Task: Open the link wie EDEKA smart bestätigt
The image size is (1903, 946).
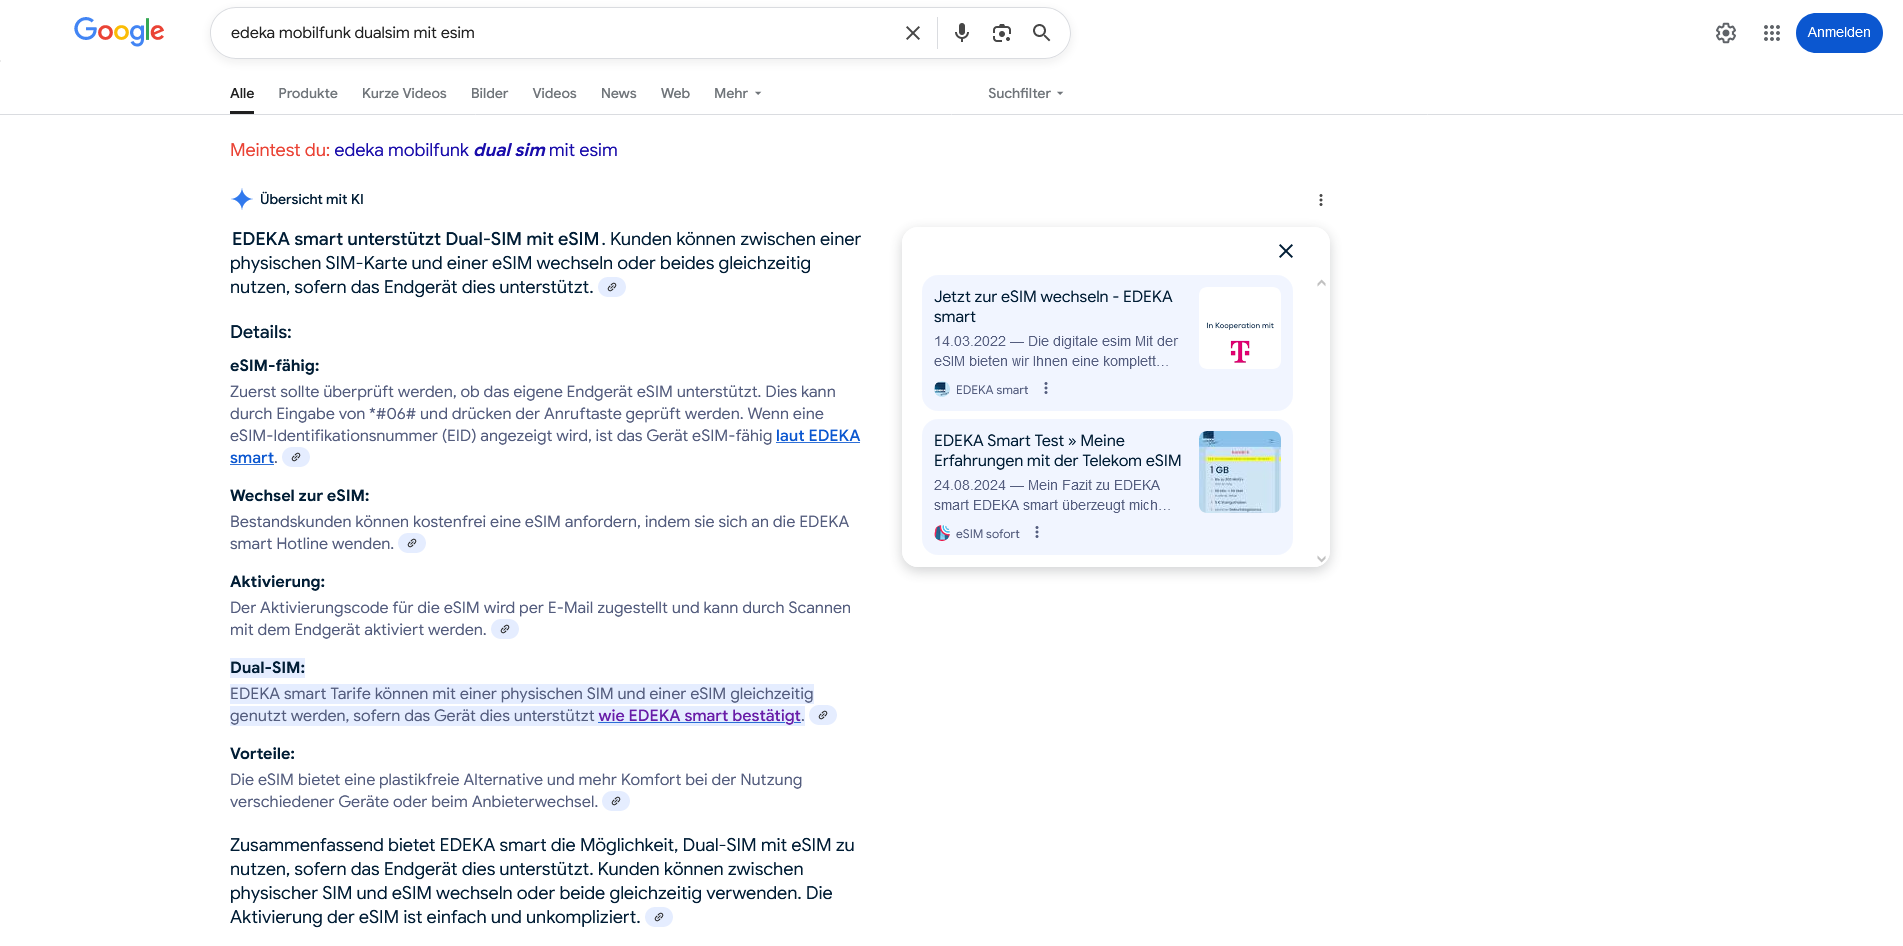Action: tap(698, 715)
